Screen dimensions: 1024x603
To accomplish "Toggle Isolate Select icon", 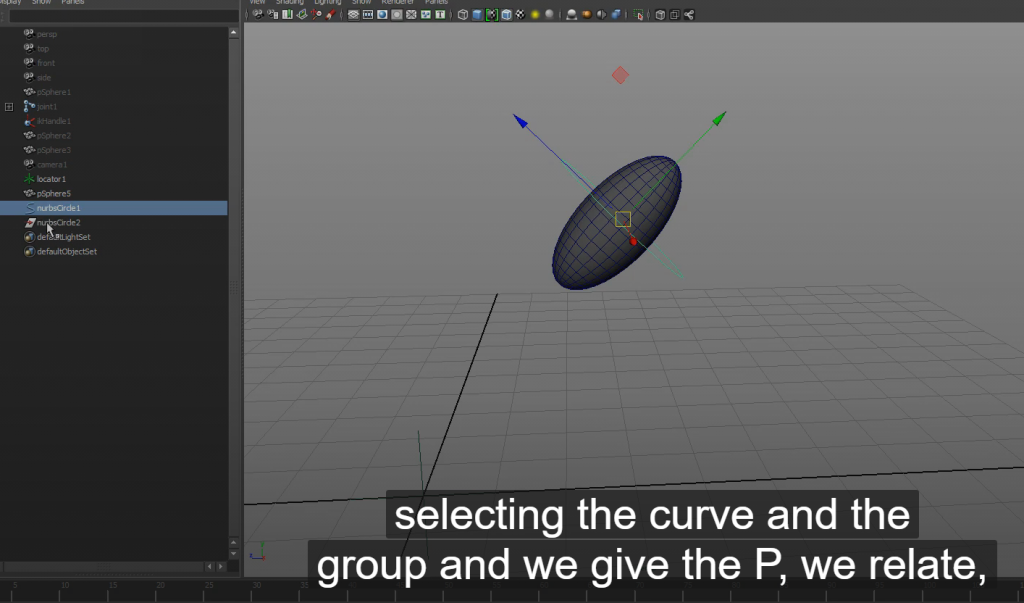I will tap(638, 14).
